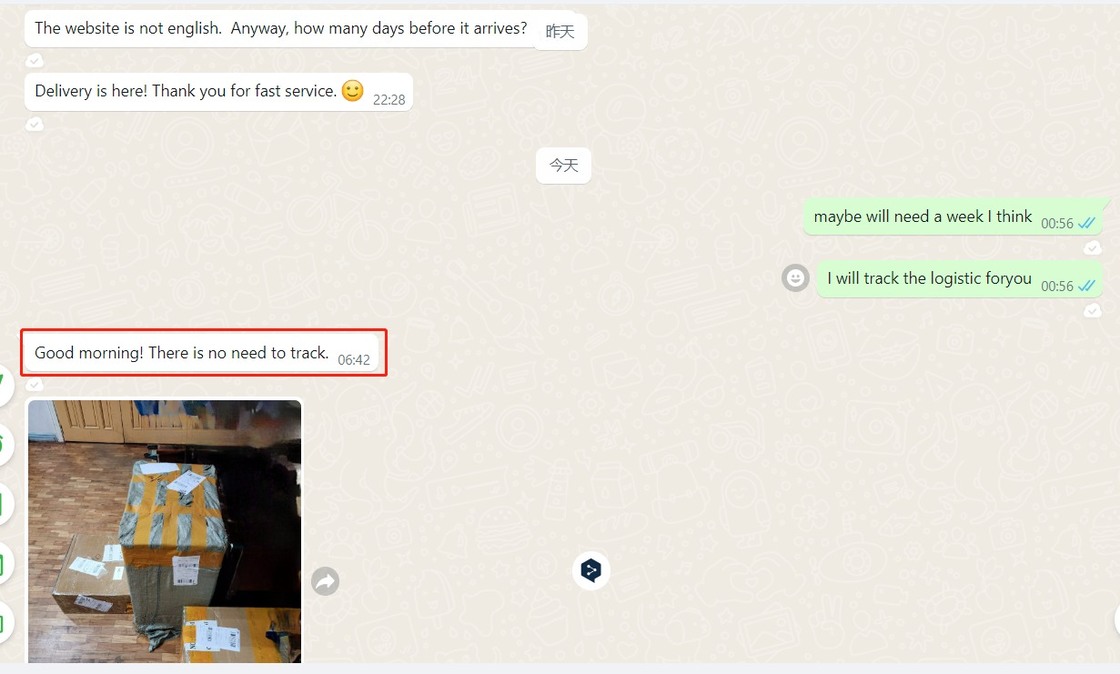Open the delivered packages photo
This screenshot has width=1120, height=674.
pos(164,531)
